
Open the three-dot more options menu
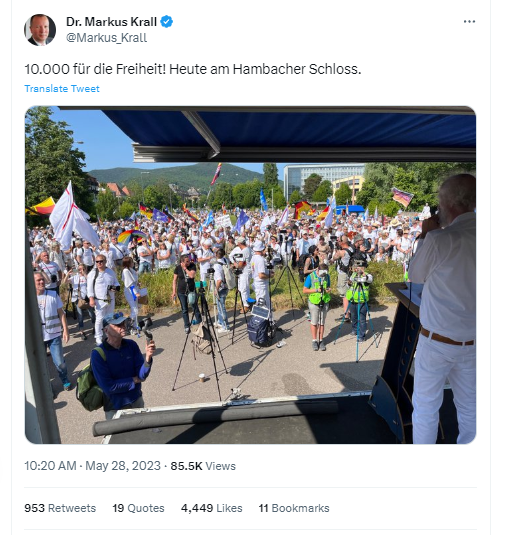(x=469, y=21)
